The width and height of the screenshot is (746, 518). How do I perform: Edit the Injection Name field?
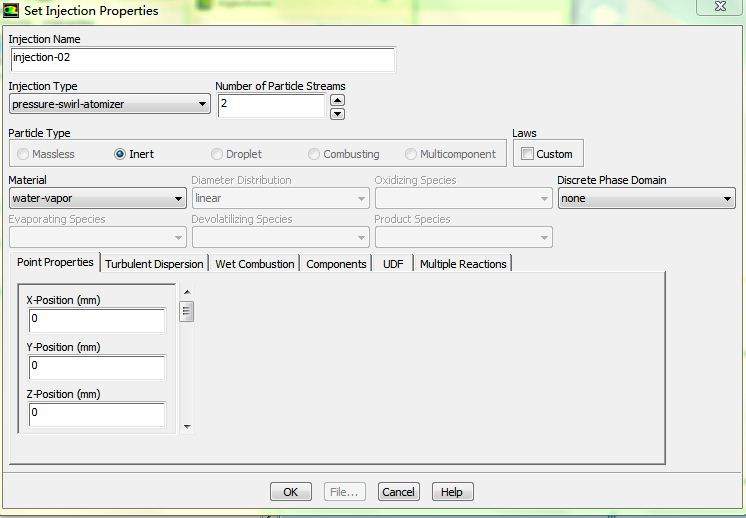pos(203,59)
